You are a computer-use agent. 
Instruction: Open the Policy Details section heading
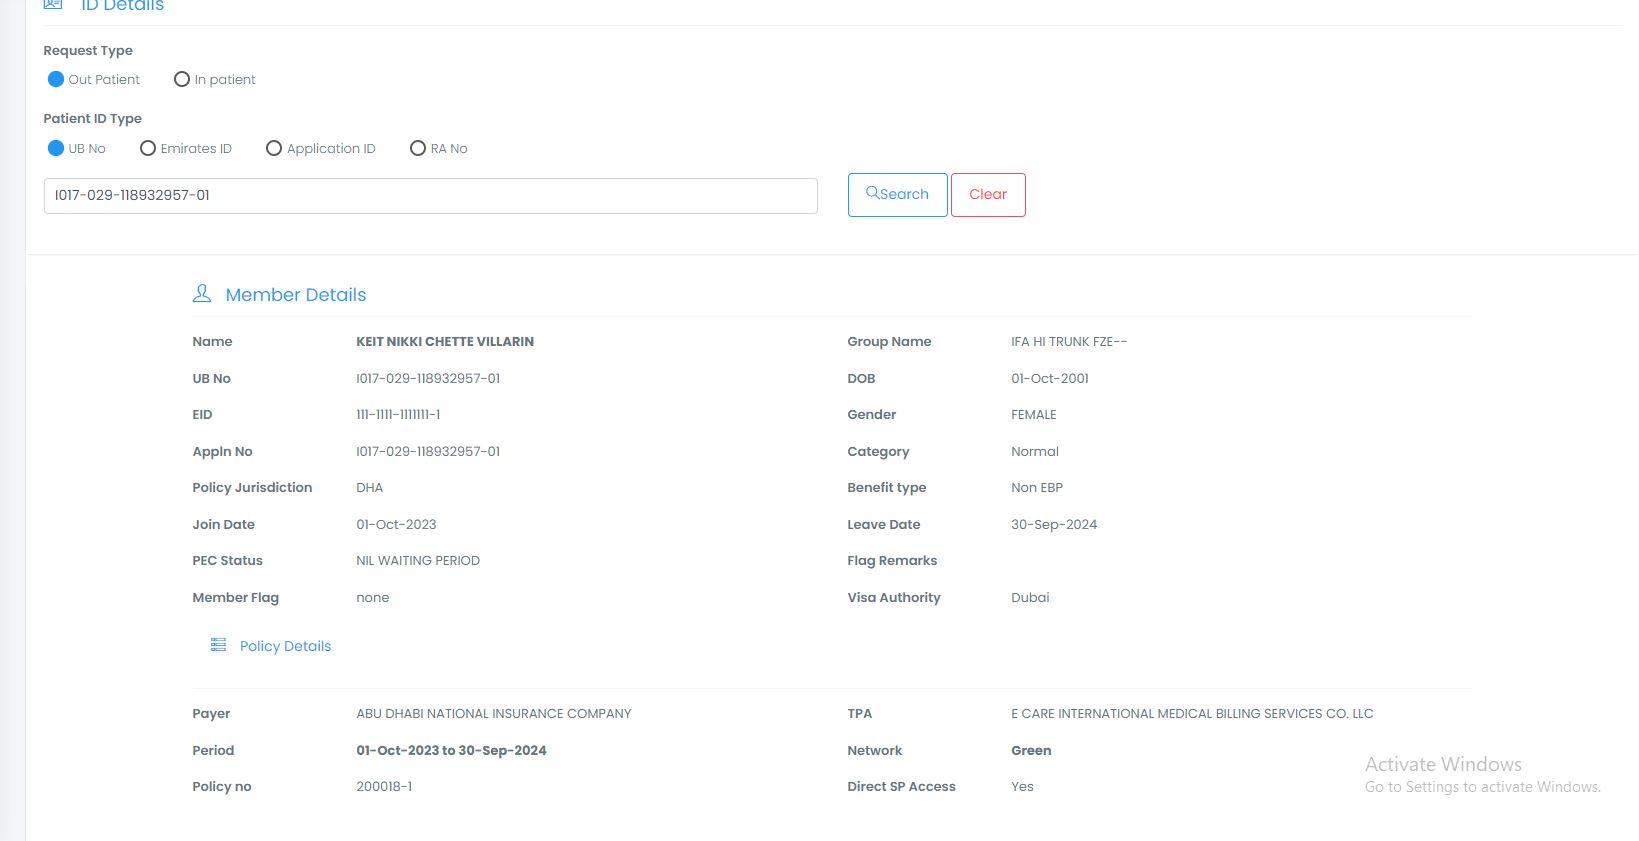coord(285,646)
